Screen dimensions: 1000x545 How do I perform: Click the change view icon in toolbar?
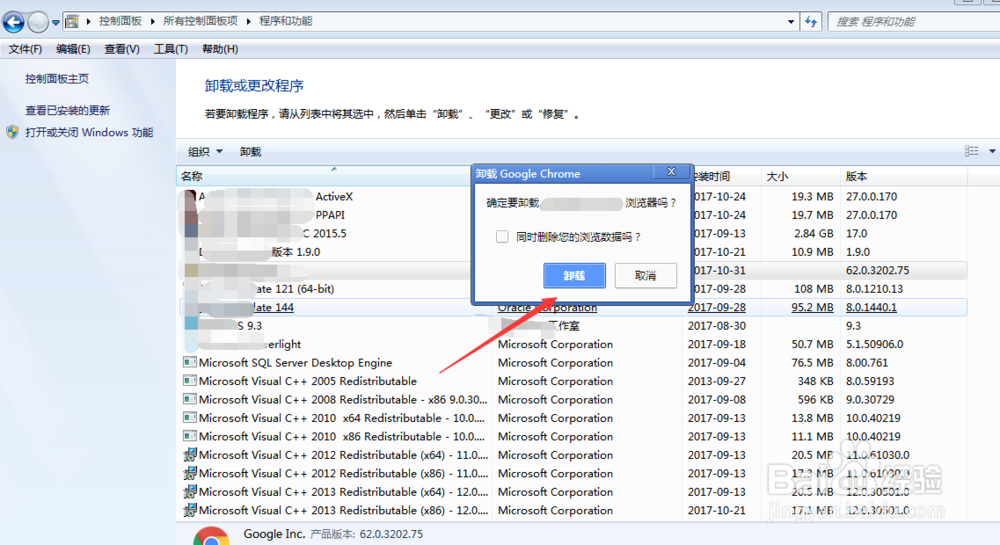pyautogui.click(x=971, y=151)
